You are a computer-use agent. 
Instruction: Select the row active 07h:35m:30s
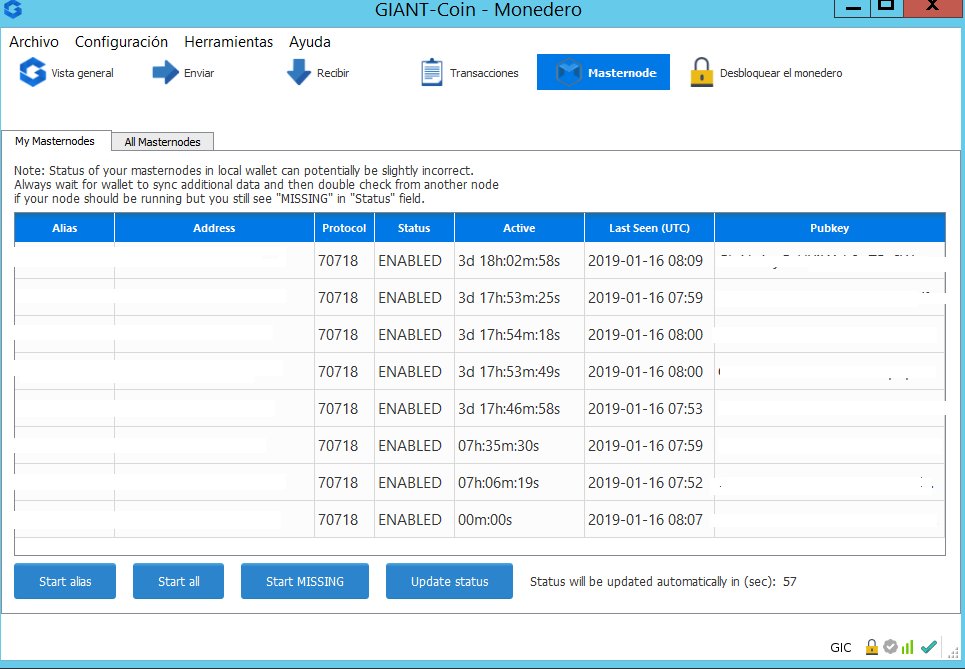479,445
